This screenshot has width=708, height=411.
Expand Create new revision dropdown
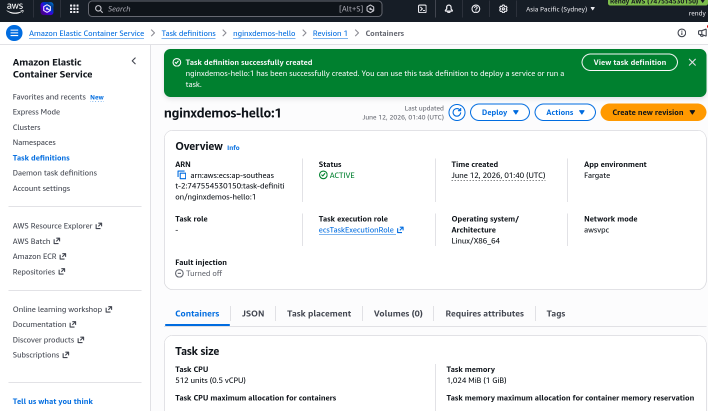[653, 112]
